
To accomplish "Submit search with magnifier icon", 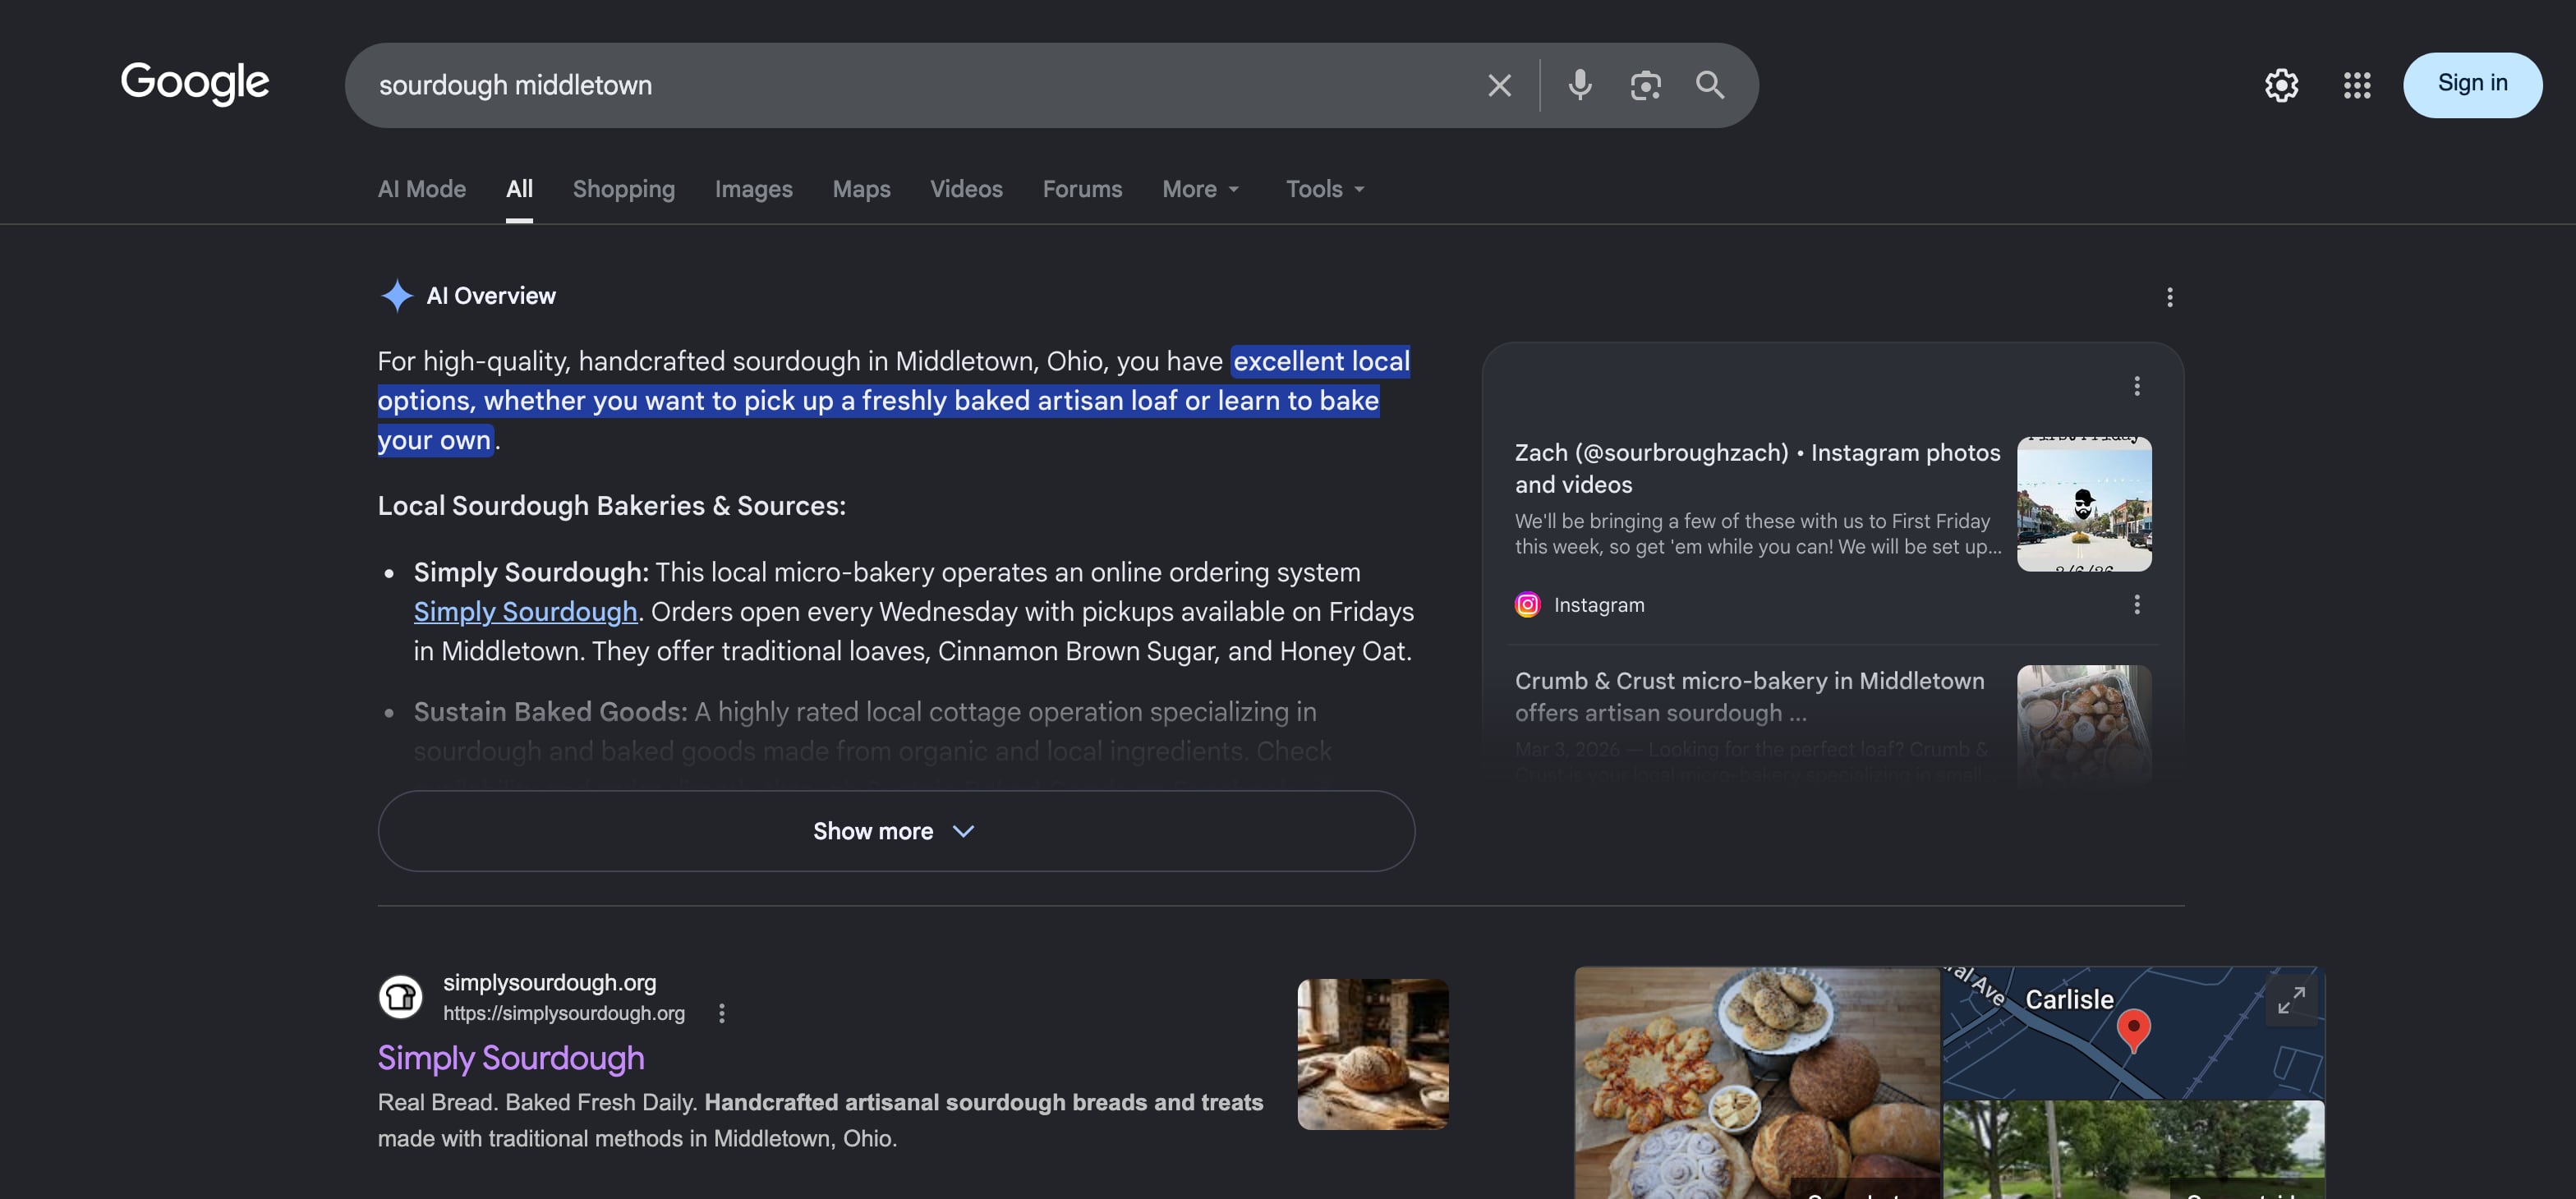I will [x=1710, y=85].
